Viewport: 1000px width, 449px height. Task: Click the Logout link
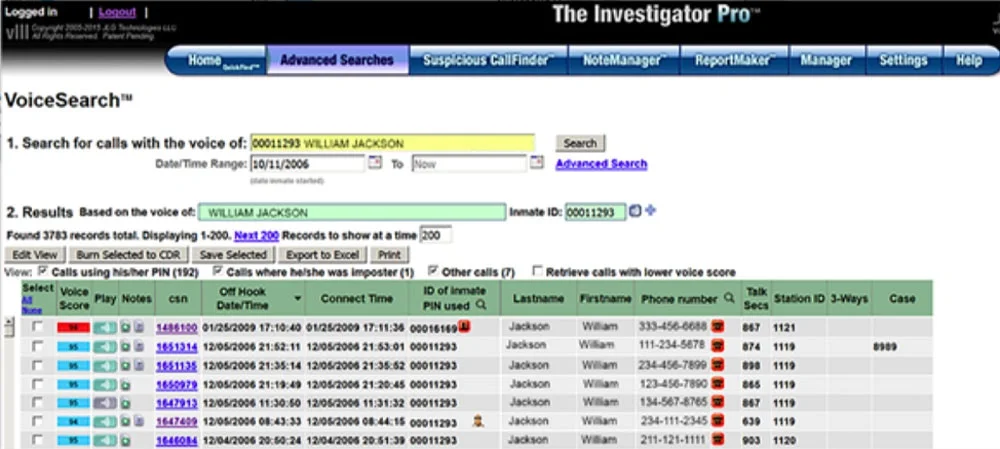point(117,12)
